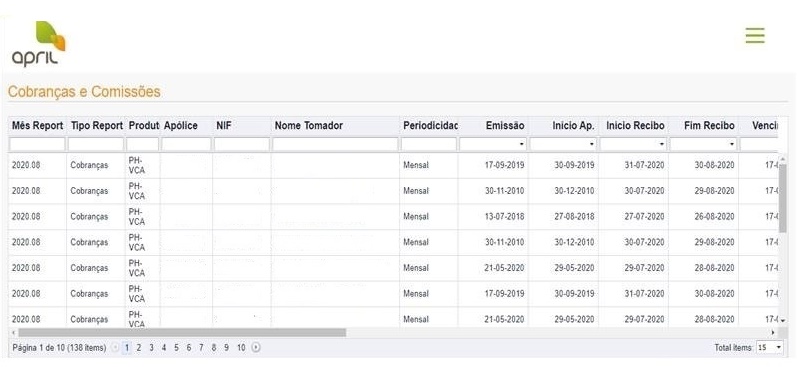797x367 pixels.
Task: Go to page 4
Action: click(x=164, y=348)
